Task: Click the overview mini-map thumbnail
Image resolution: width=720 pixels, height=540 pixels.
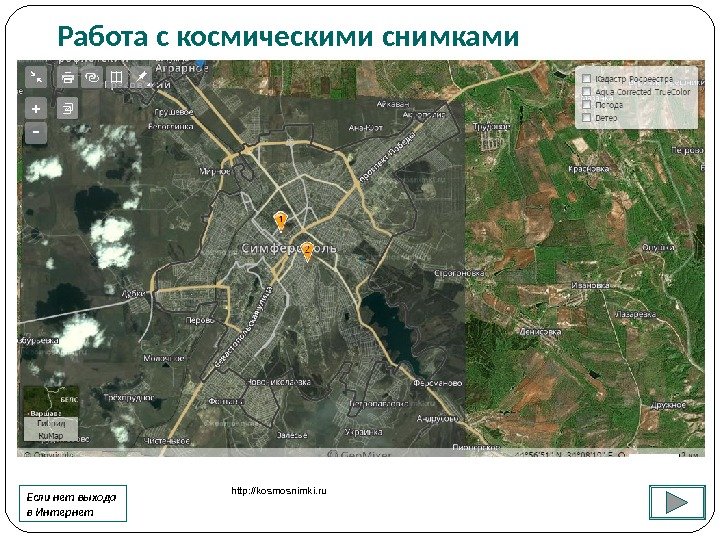Action: (x=51, y=401)
